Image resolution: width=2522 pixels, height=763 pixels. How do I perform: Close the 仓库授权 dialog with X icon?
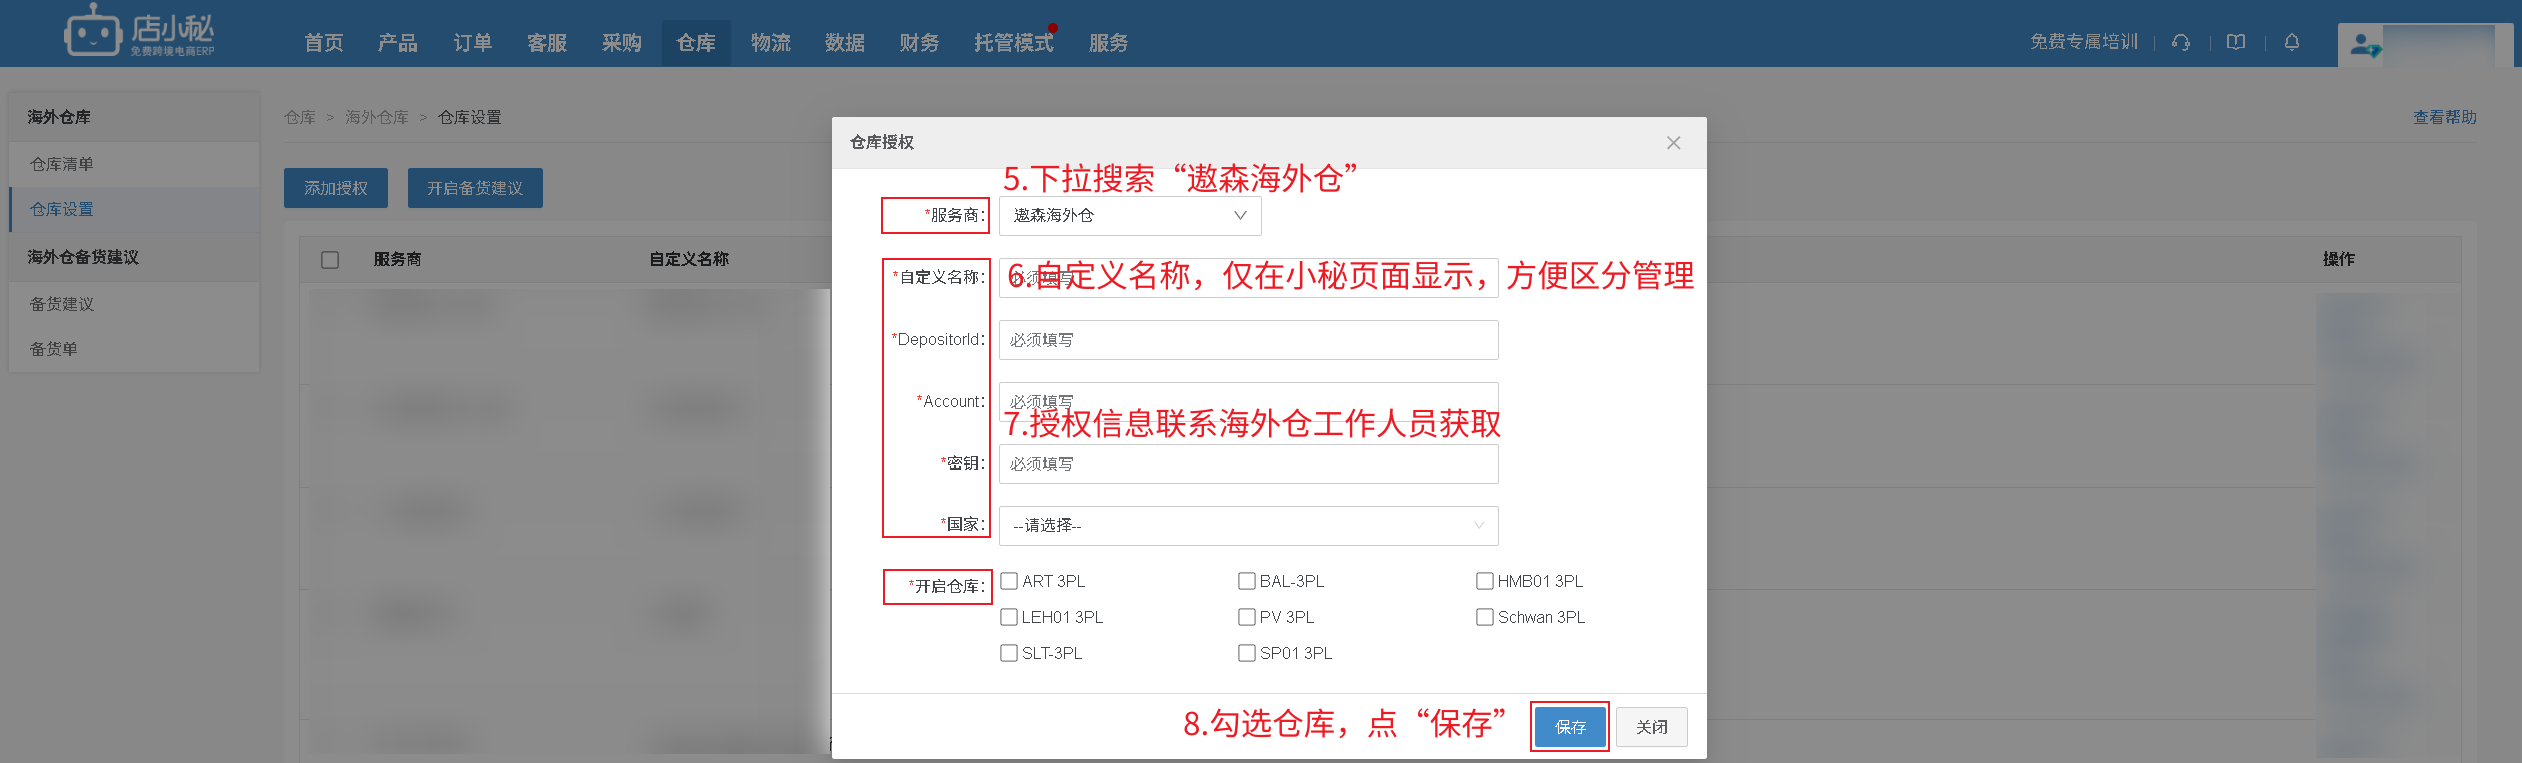[1673, 143]
